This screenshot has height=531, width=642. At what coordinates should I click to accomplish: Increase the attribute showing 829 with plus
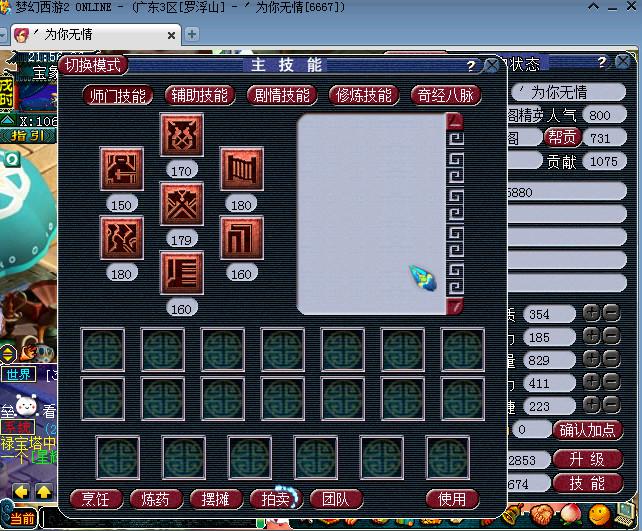coord(591,359)
